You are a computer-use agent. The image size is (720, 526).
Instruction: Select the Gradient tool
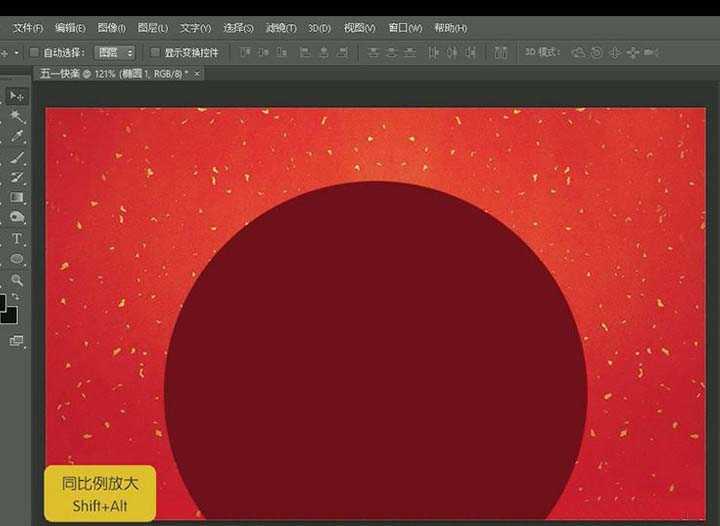point(17,198)
